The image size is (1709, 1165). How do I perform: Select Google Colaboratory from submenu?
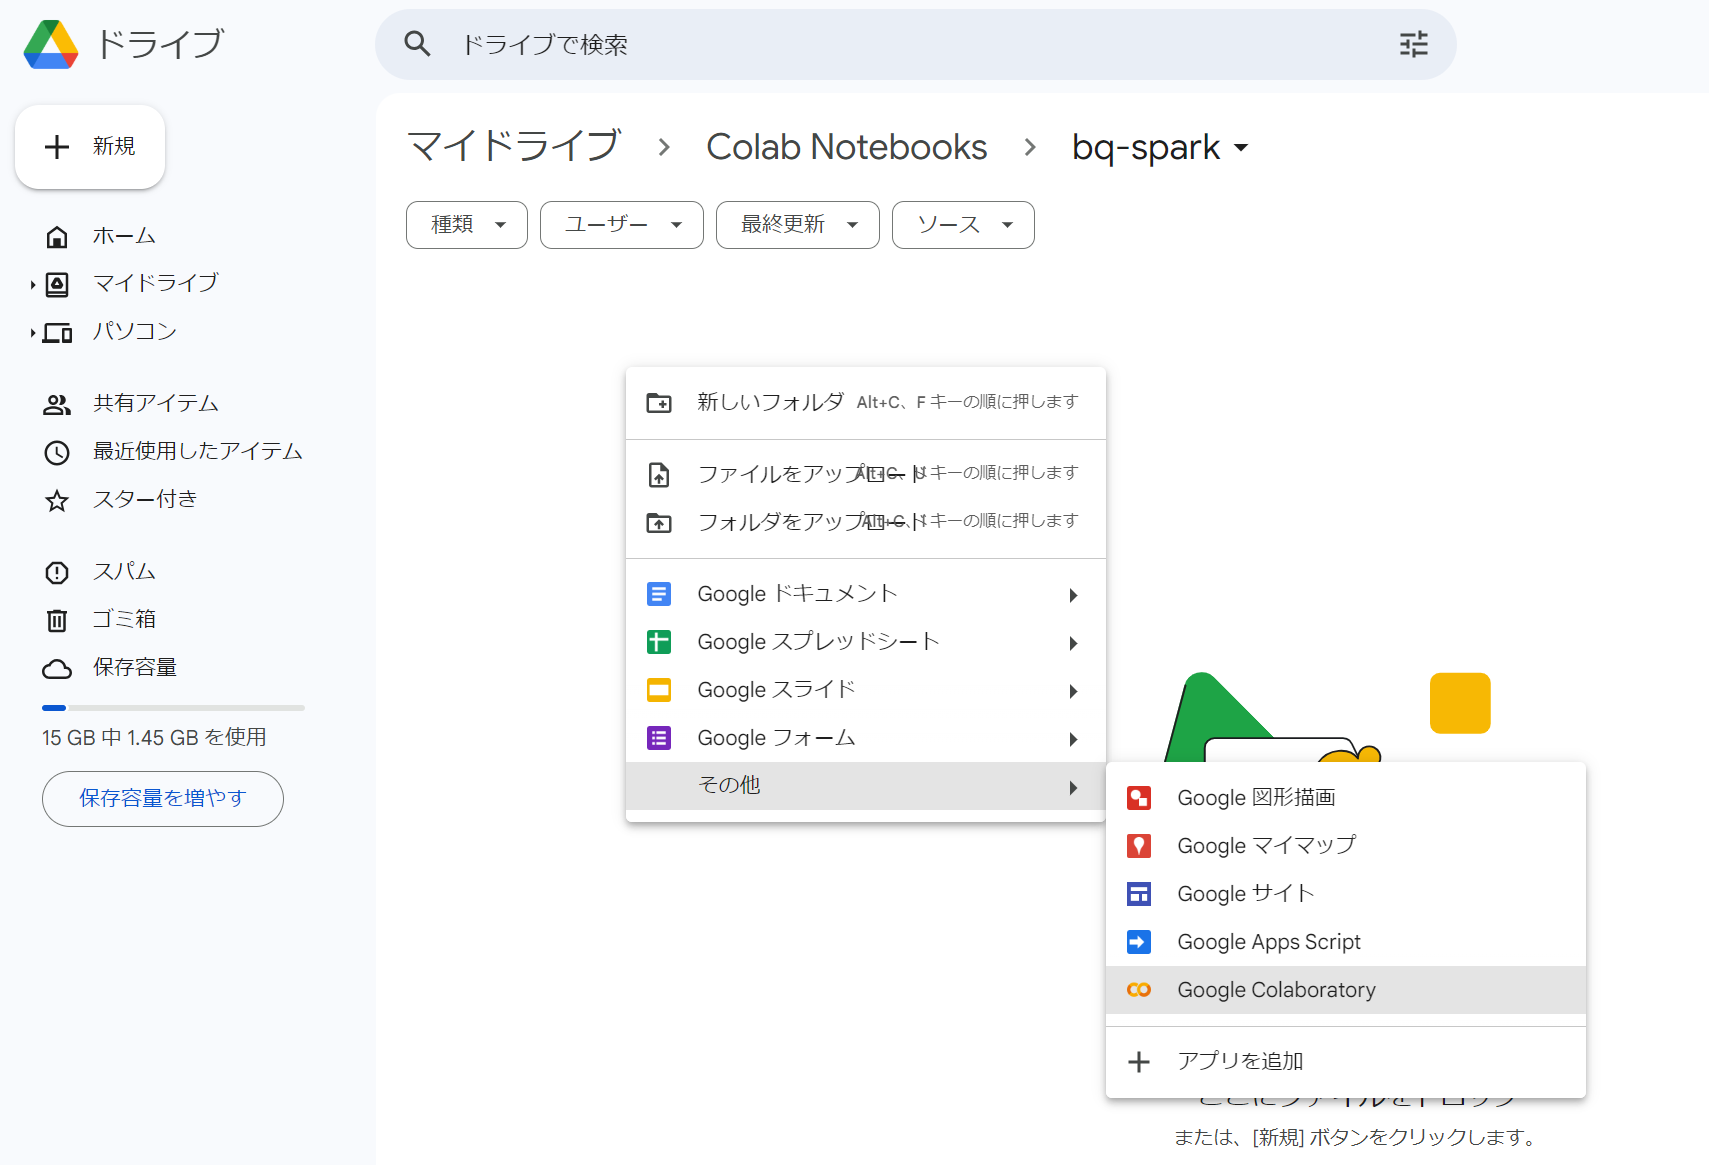(x=1346, y=990)
